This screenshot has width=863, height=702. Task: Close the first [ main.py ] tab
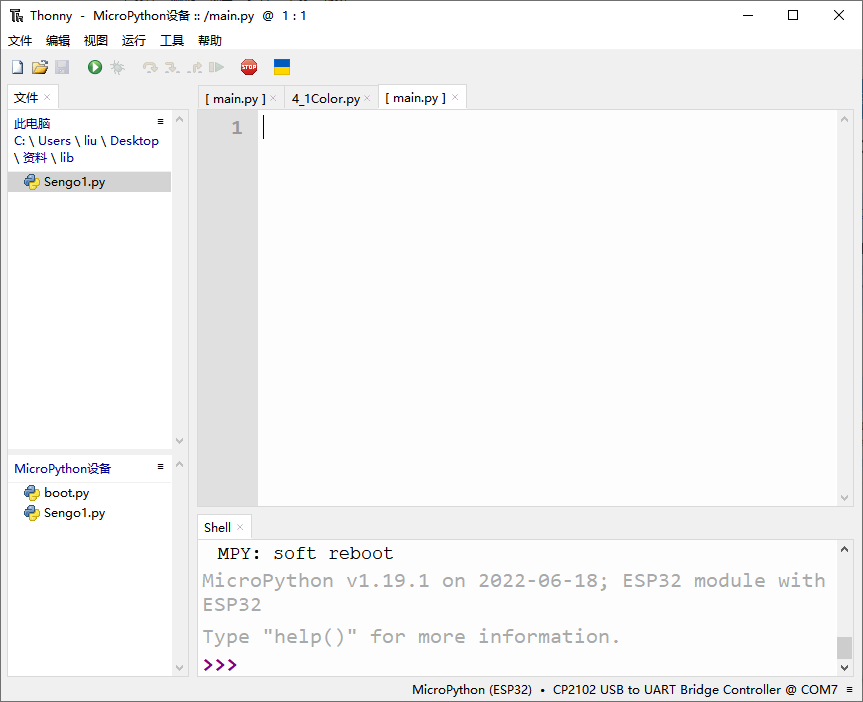[273, 98]
